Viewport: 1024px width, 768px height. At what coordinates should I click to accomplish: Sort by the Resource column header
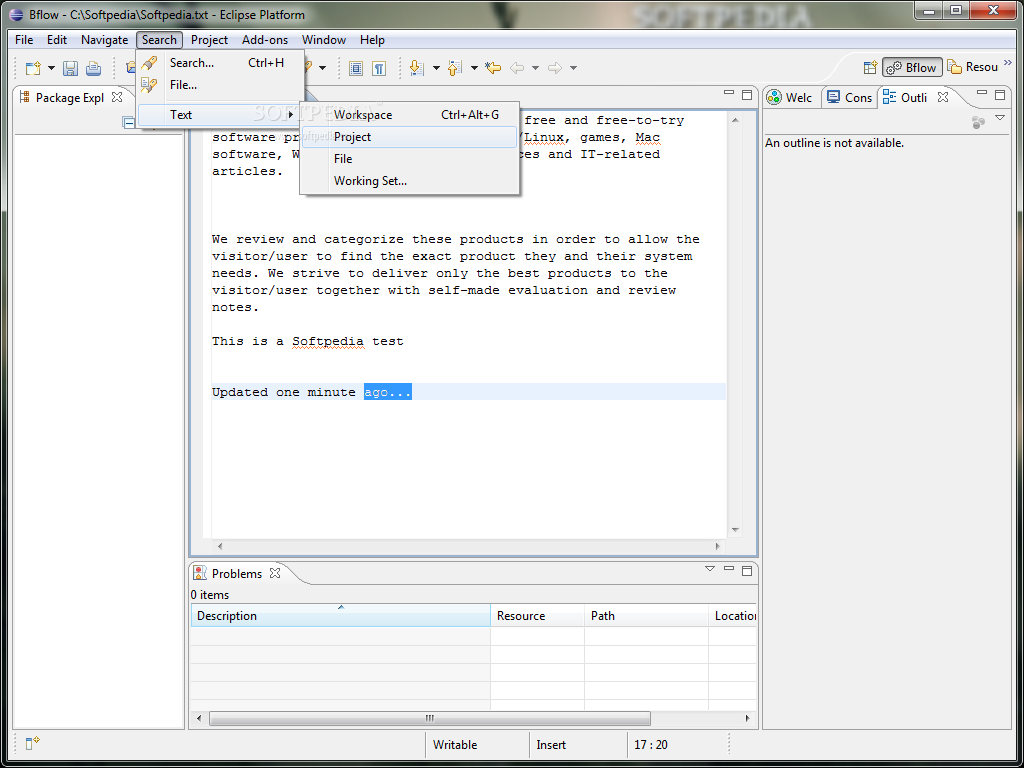coord(537,616)
